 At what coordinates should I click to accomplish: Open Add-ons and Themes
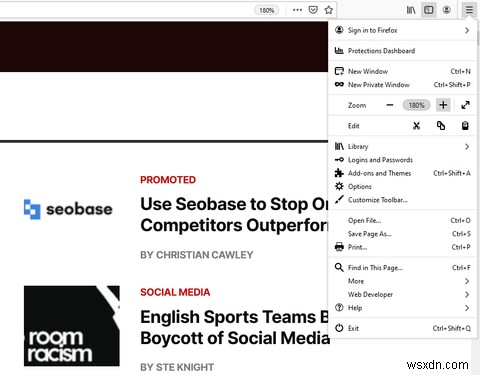(x=402, y=173)
